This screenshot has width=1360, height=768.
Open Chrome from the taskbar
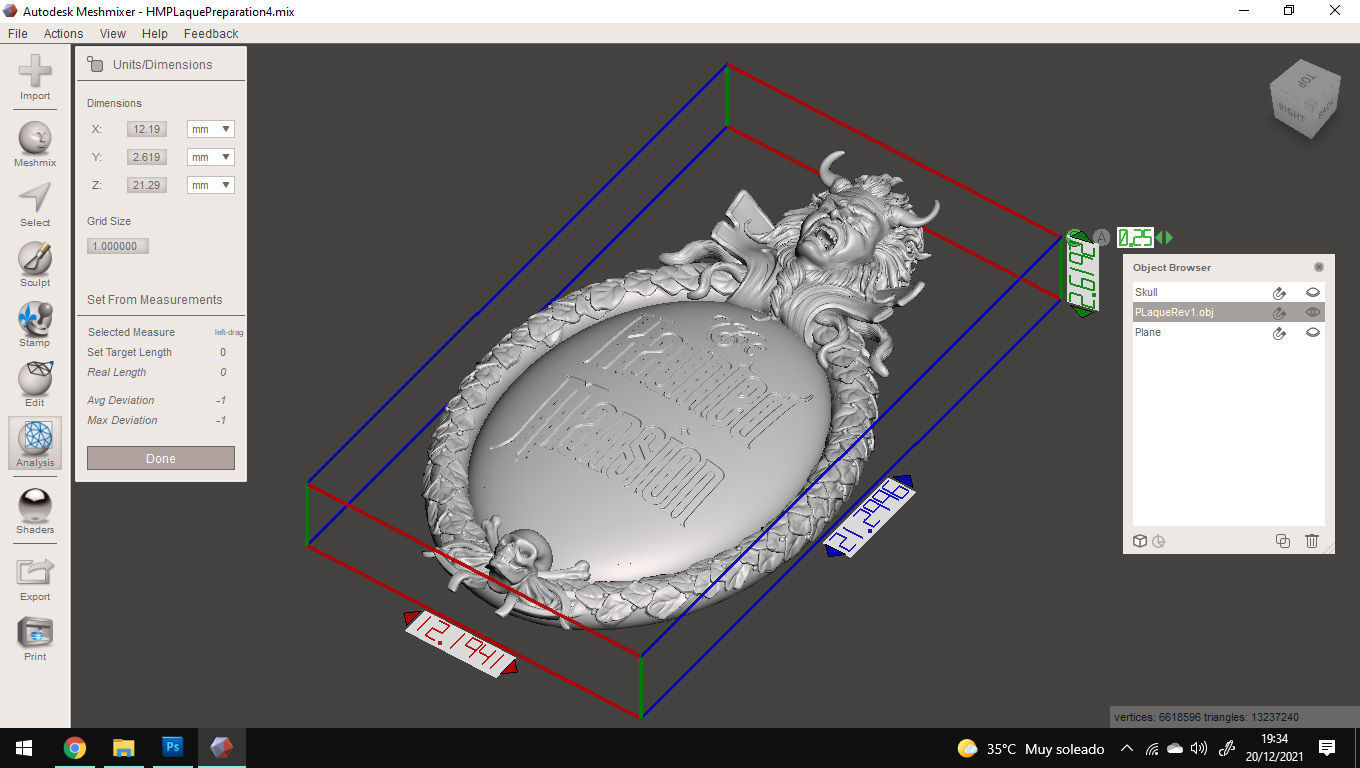click(74, 748)
